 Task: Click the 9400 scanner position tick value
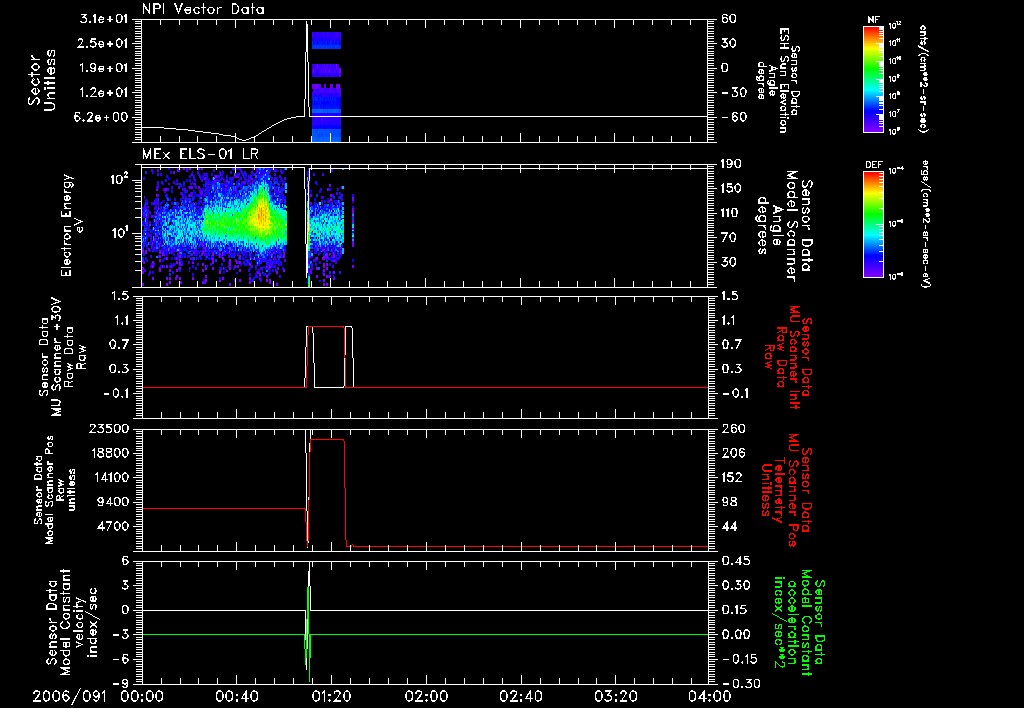point(114,502)
